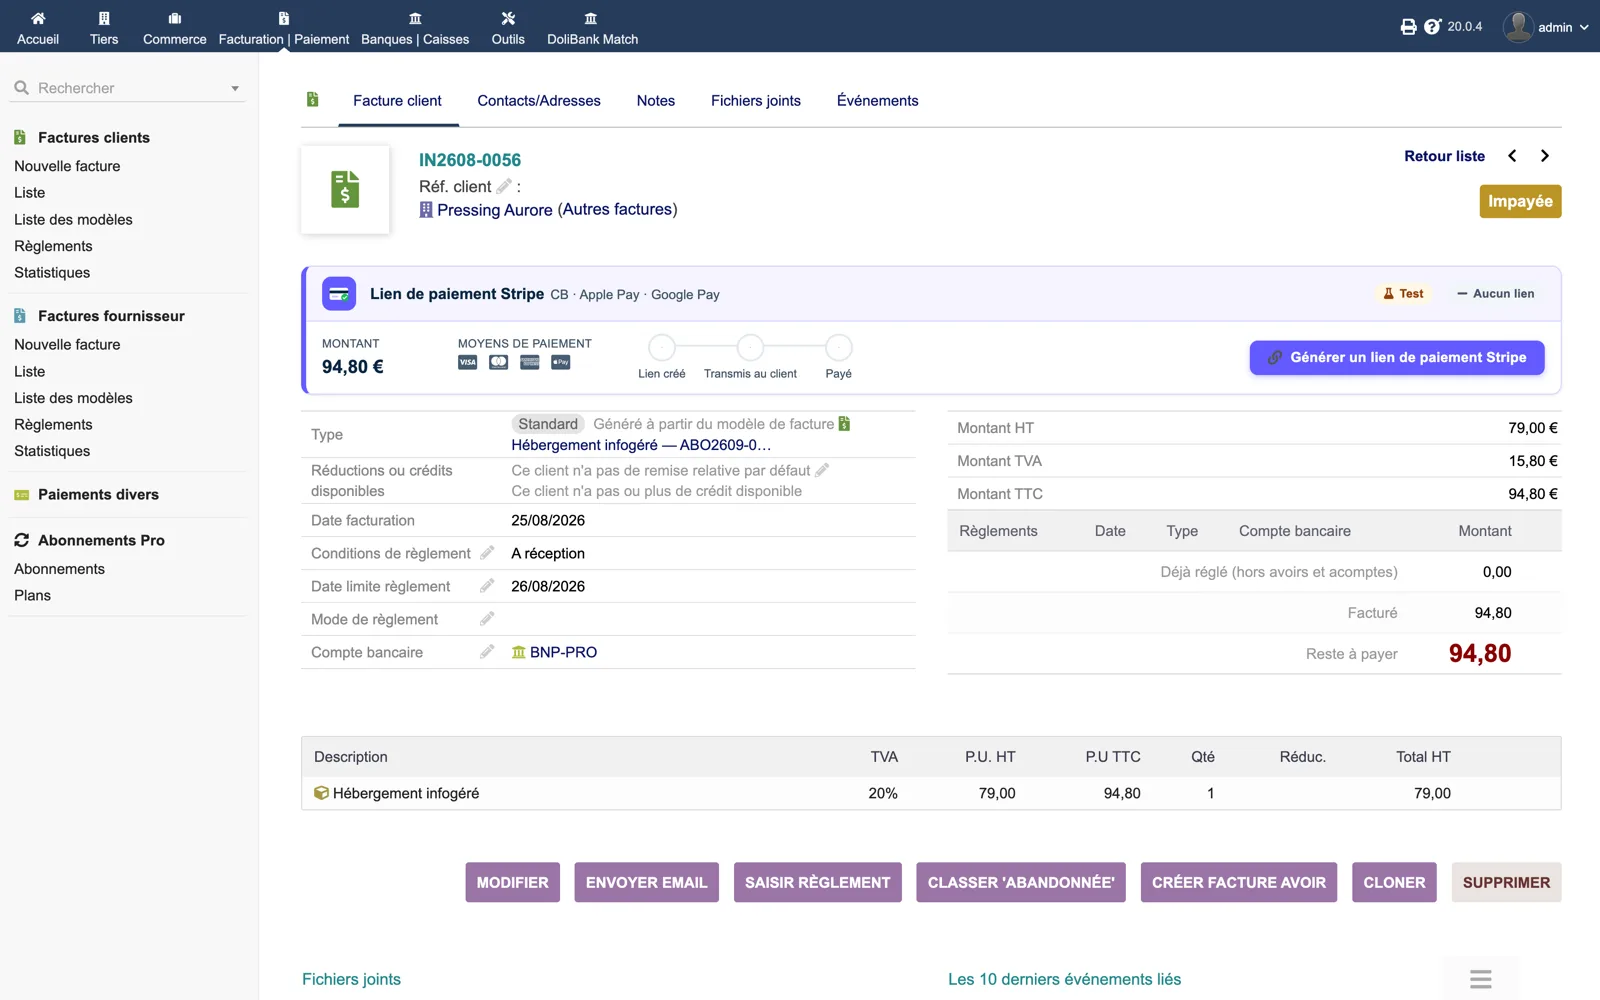The height and width of the screenshot is (1000, 1600).
Task: Click the Retour liste link
Action: coord(1444,156)
